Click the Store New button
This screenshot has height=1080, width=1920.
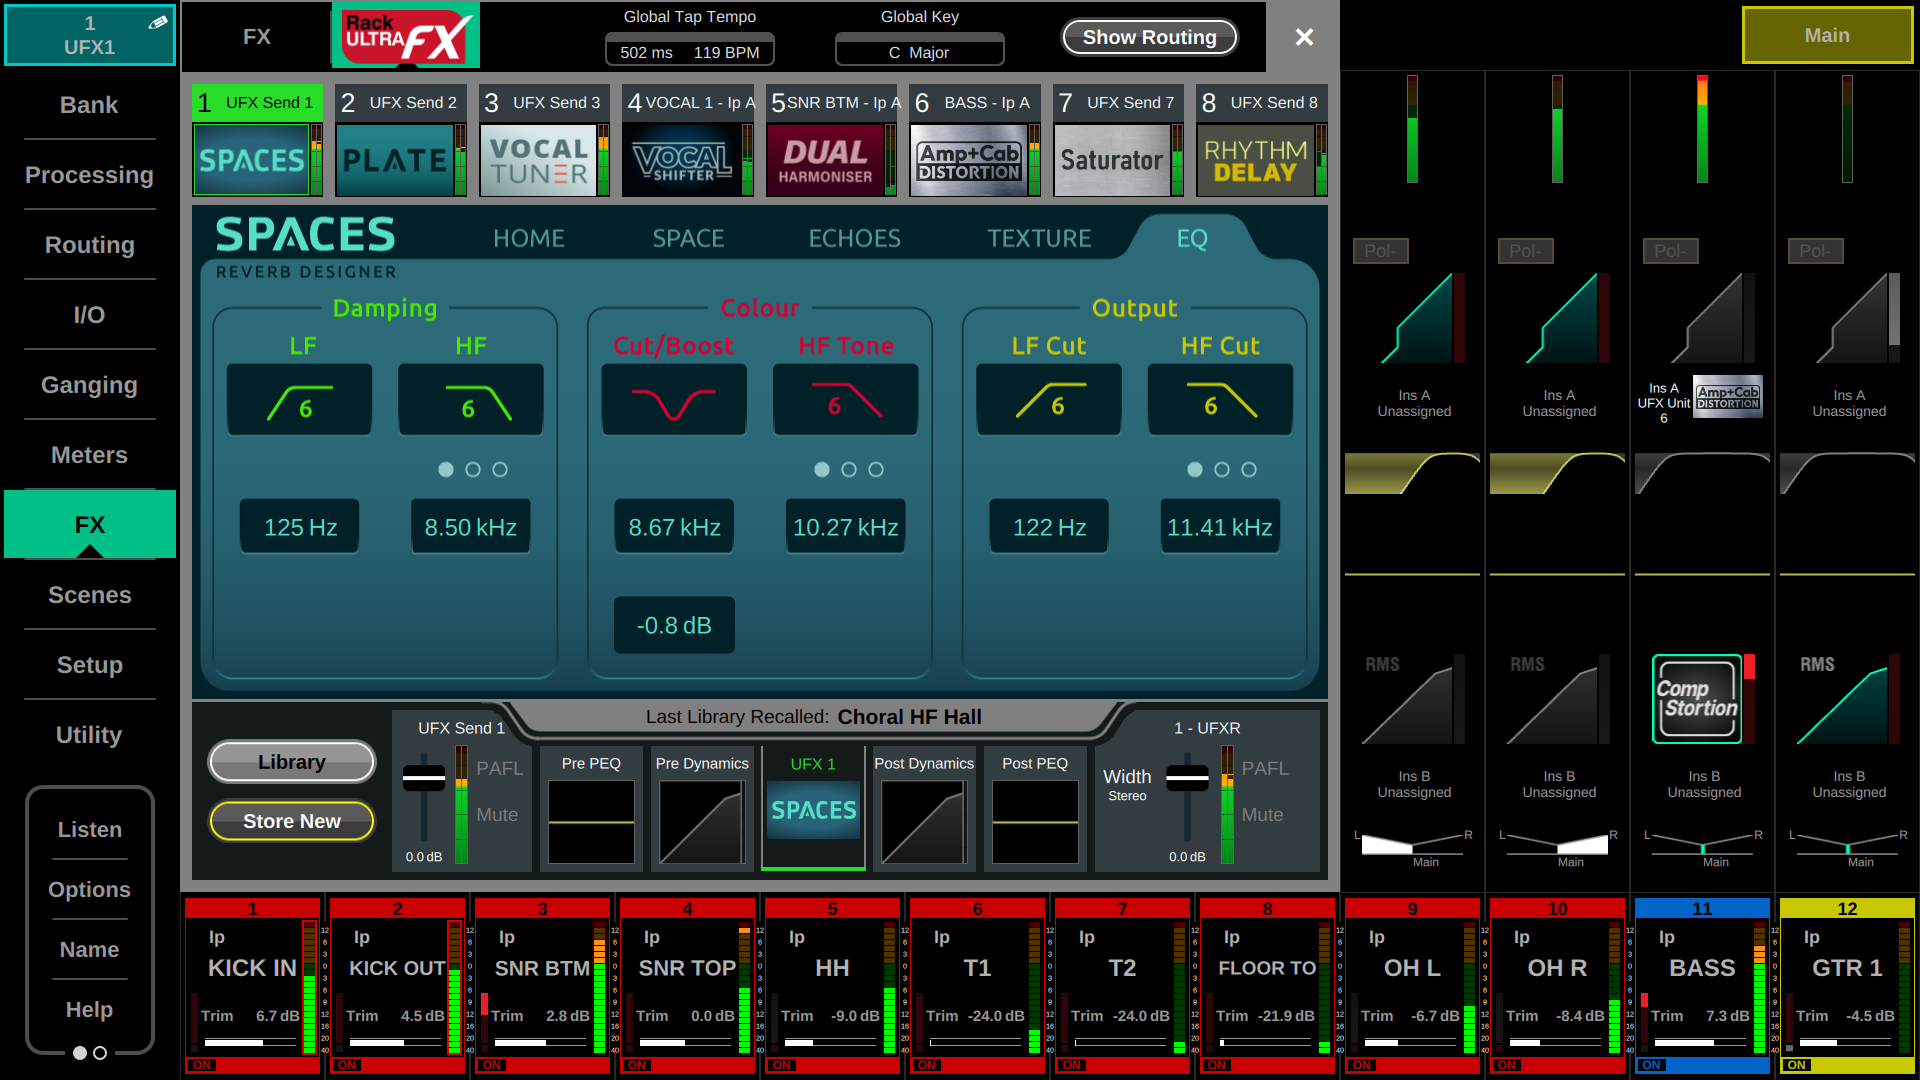pyautogui.click(x=292, y=821)
